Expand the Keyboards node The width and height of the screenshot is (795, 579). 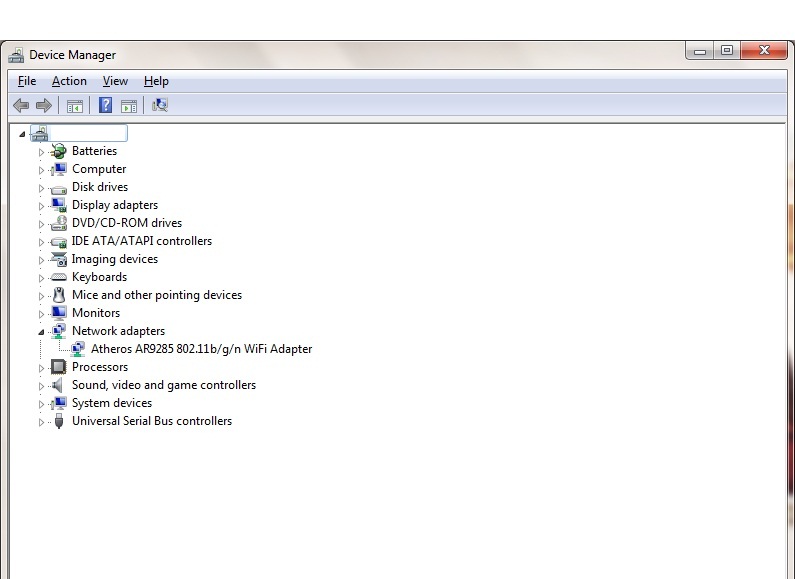coord(42,278)
